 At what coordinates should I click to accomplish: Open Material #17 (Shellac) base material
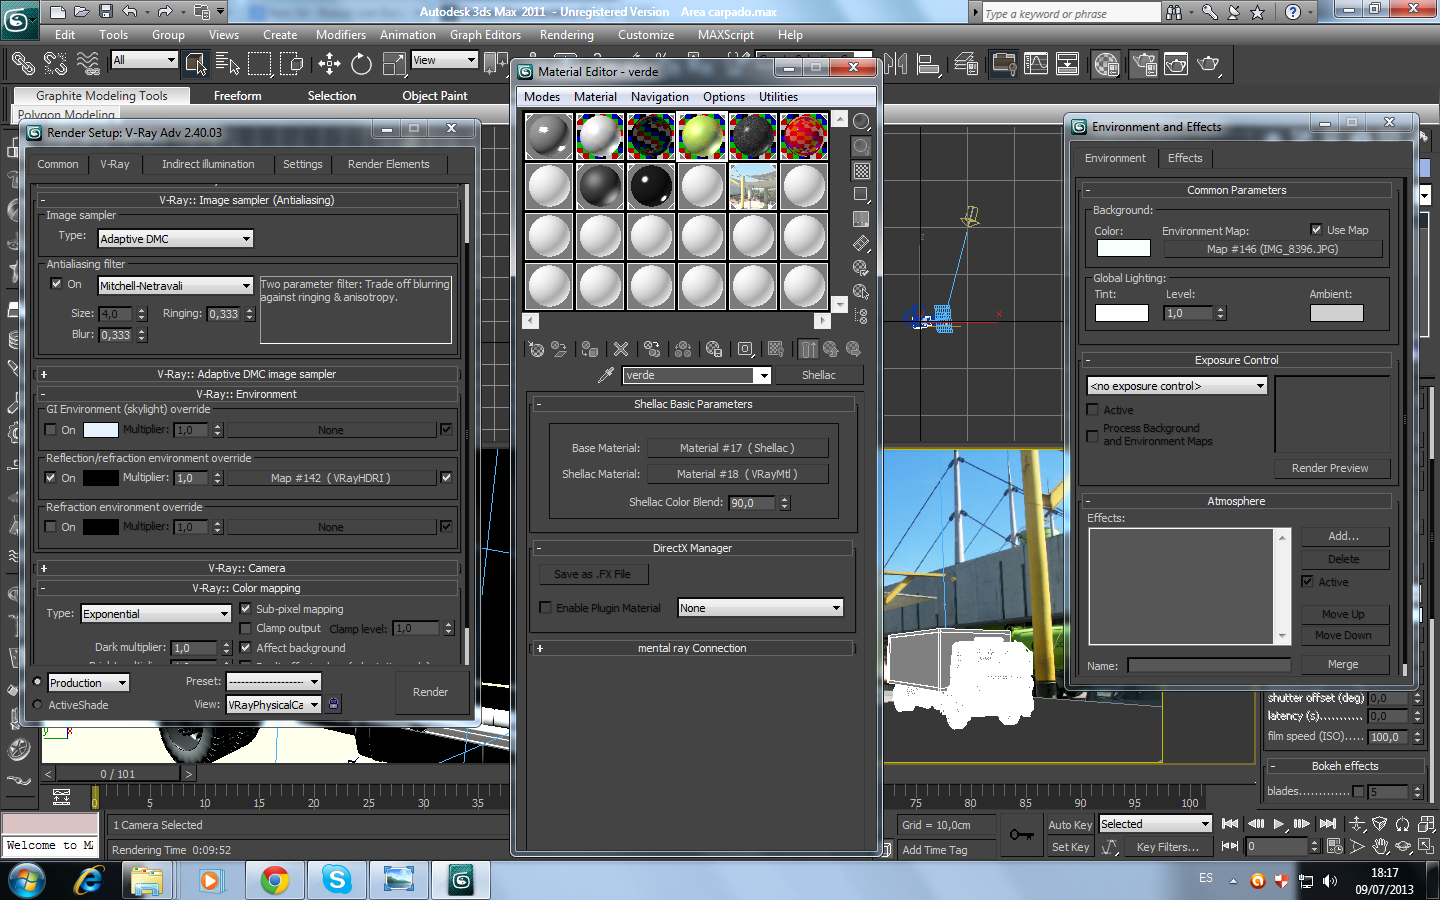pos(737,448)
